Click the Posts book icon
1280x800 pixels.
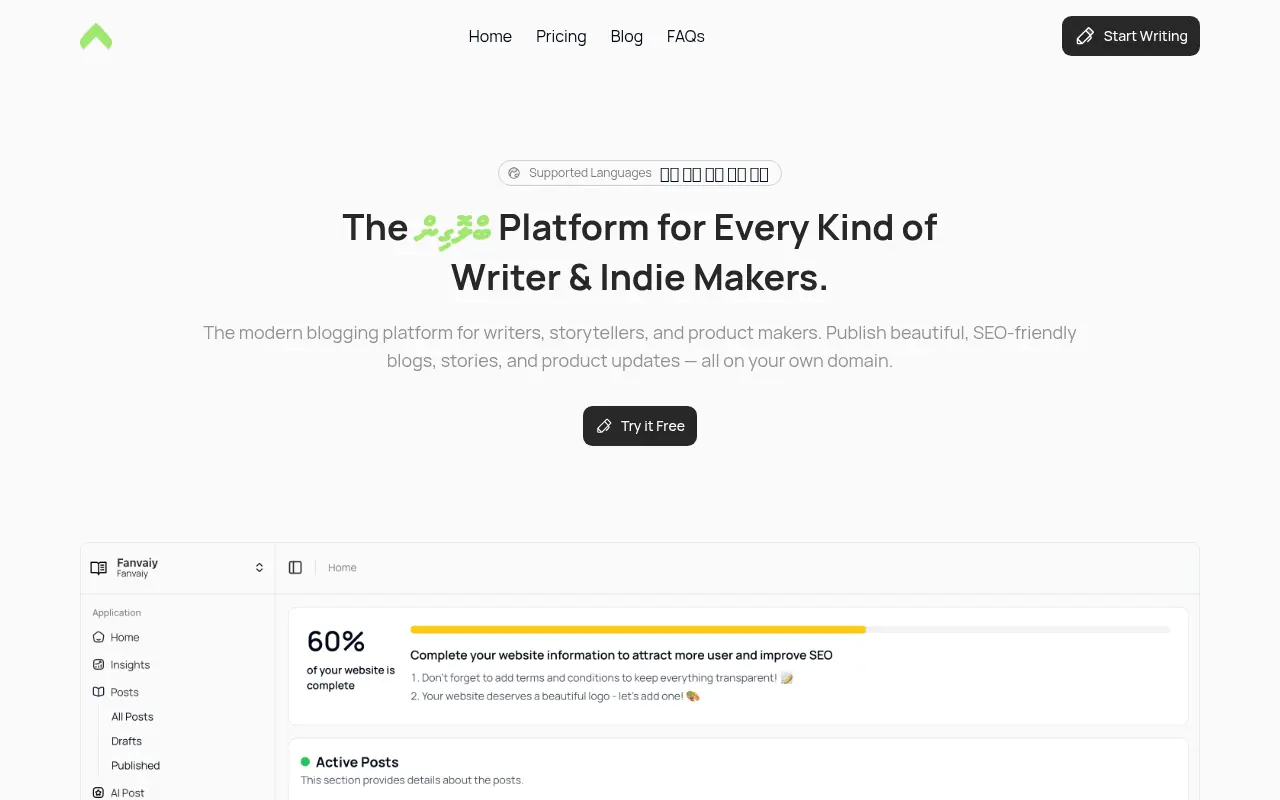(x=98, y=692)
